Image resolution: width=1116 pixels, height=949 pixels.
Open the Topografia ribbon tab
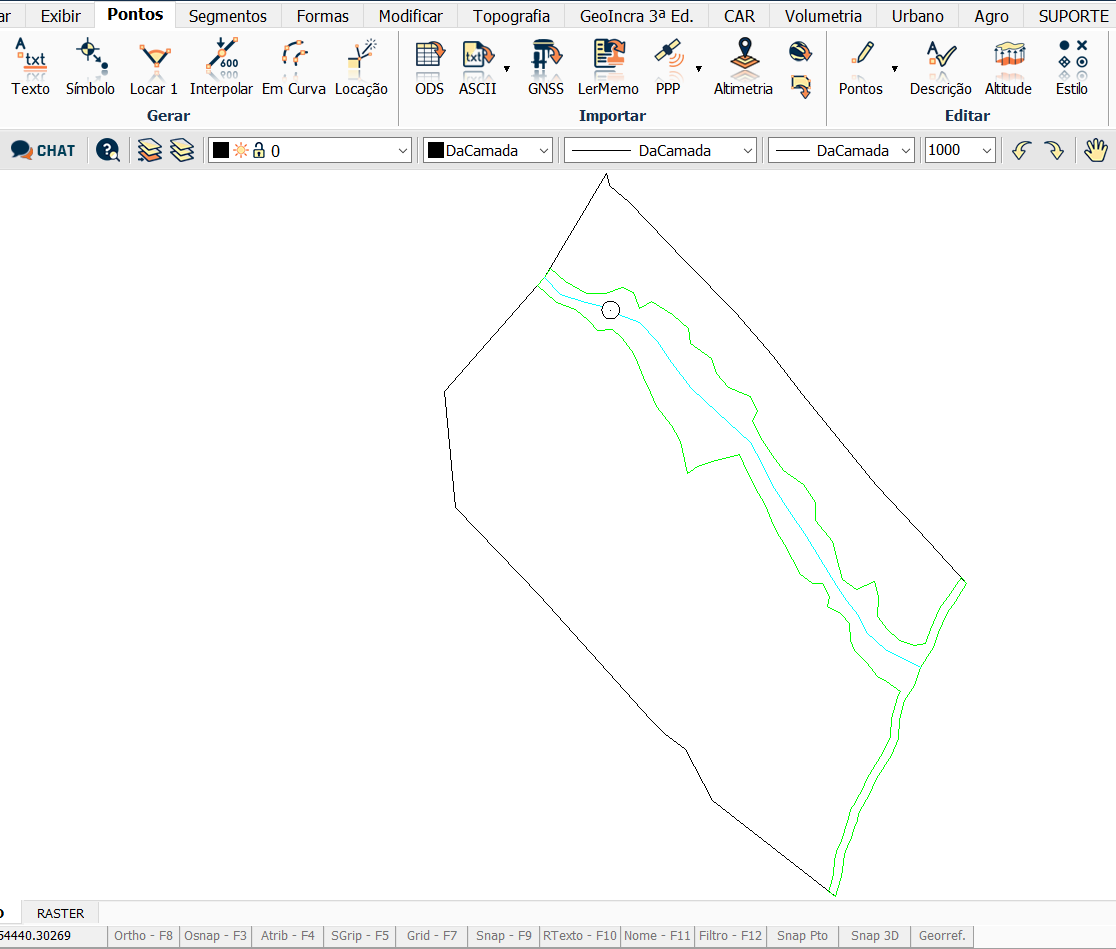[x=511, y=16]
